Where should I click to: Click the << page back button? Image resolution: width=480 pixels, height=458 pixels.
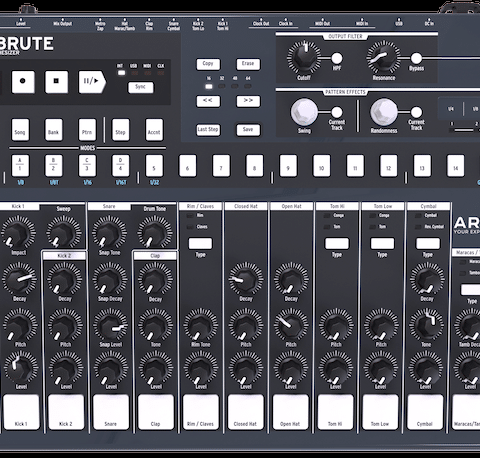(x=208, y=101)
